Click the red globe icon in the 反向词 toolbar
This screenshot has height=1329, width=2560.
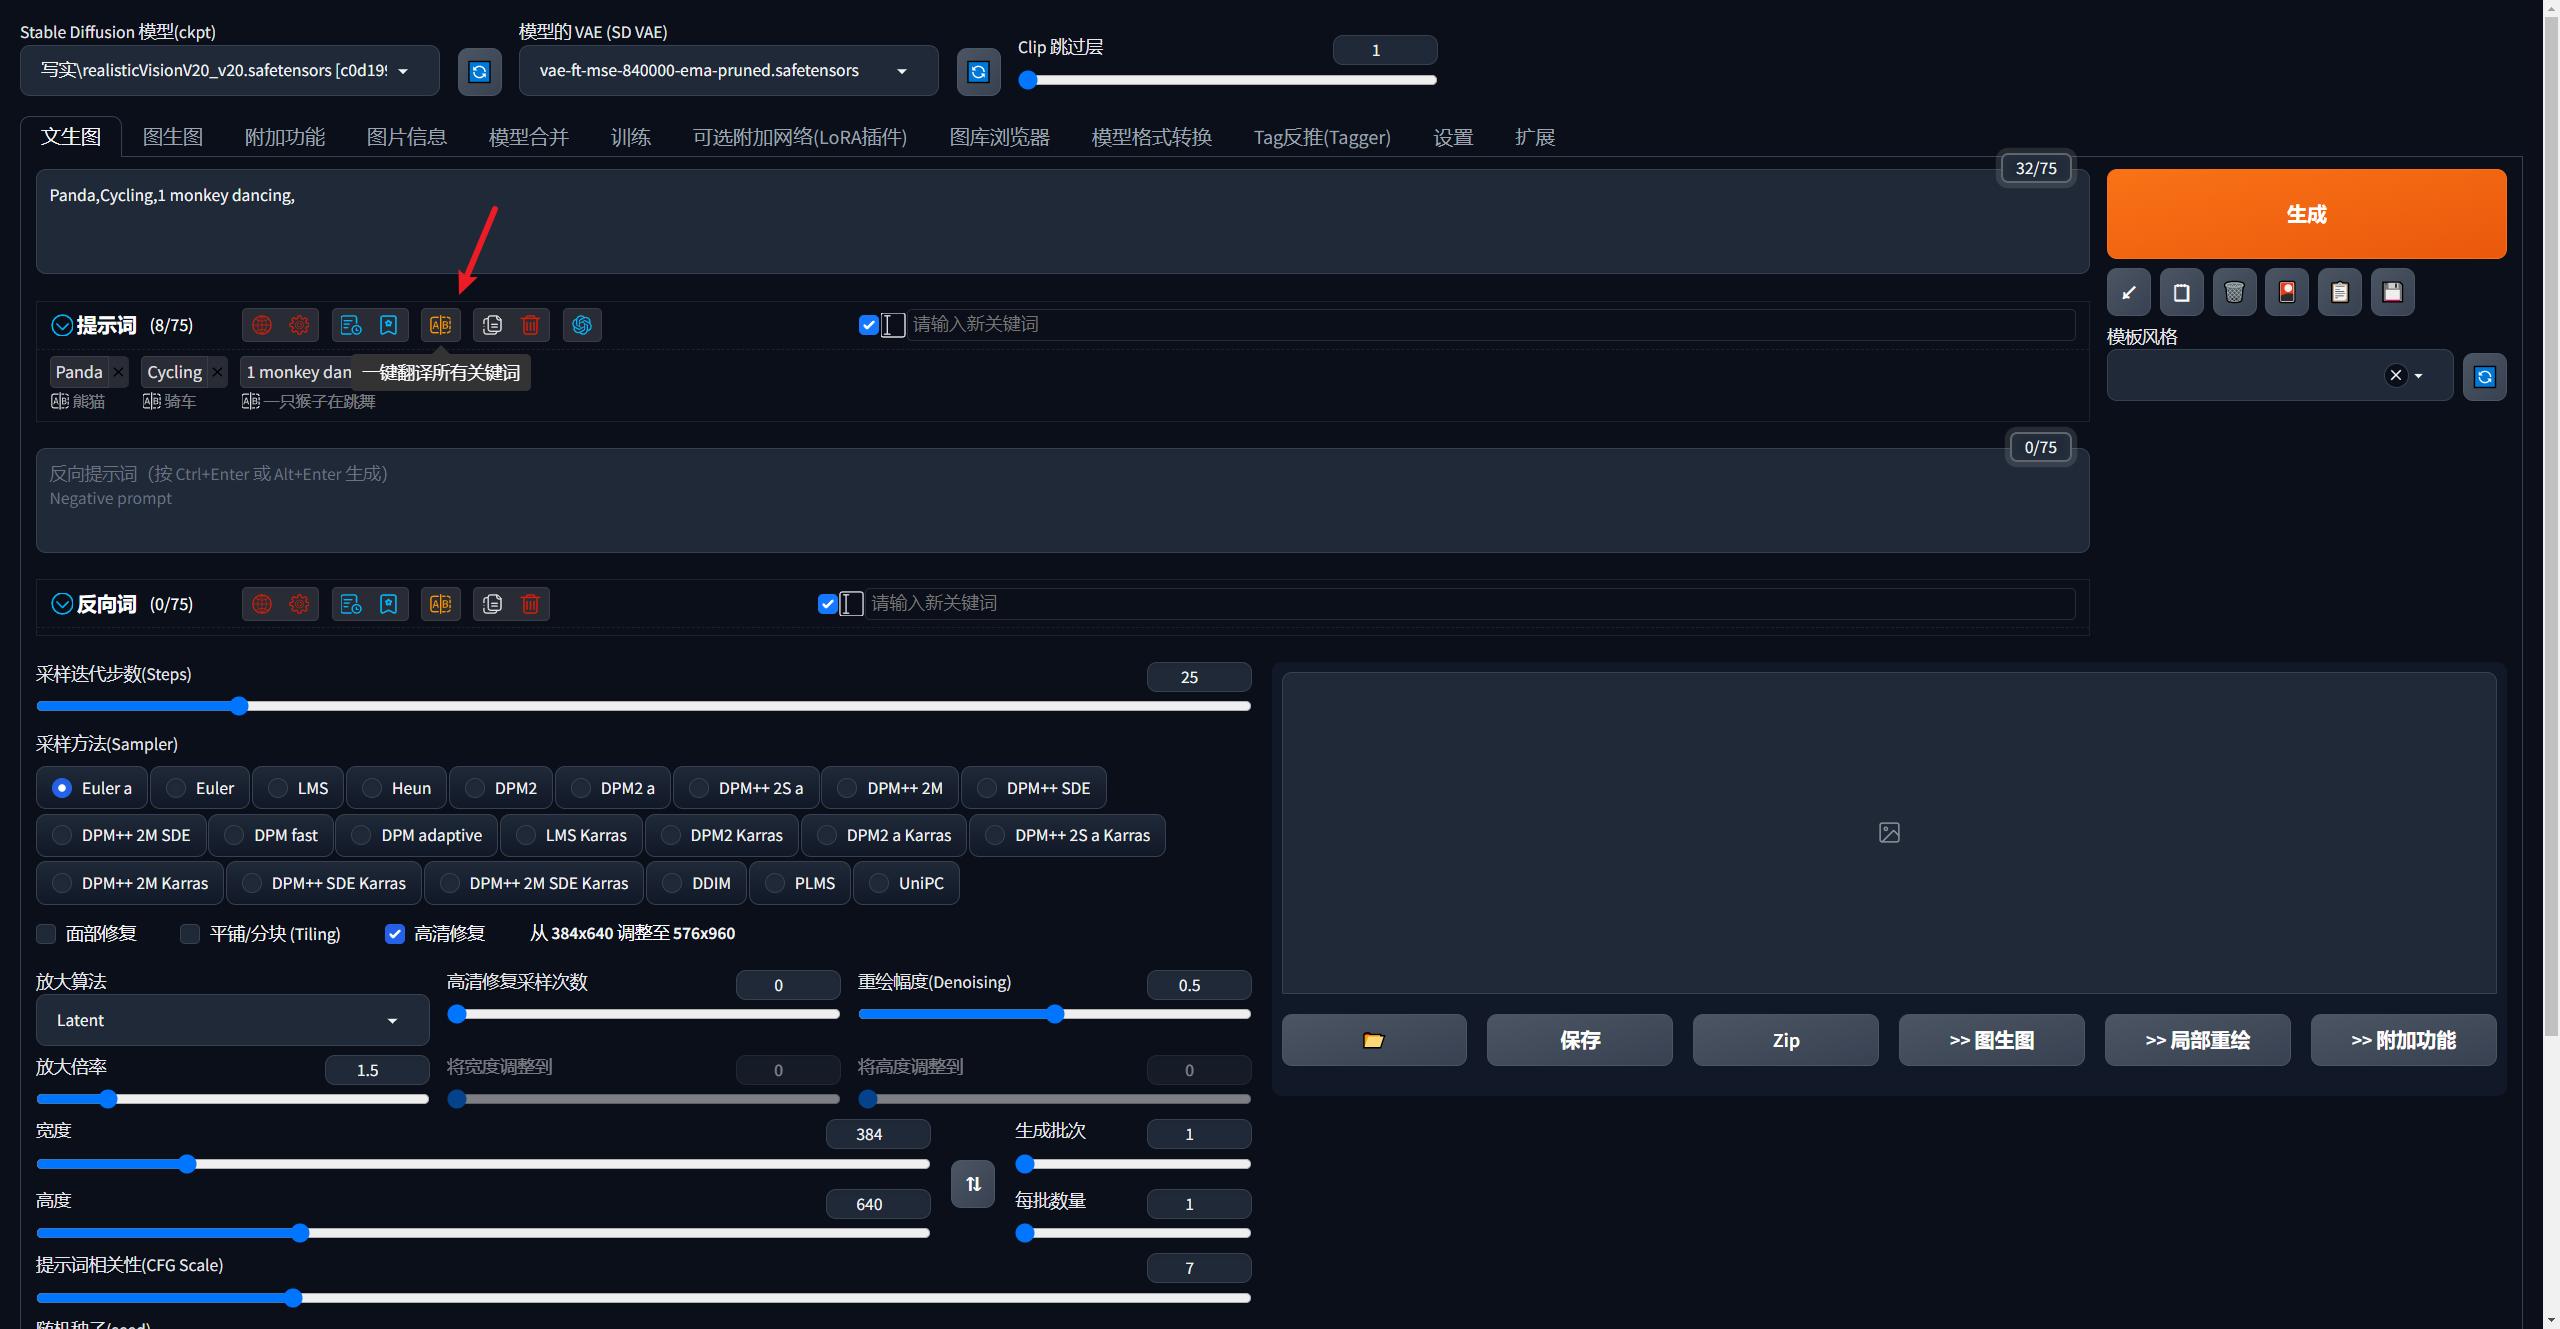click(262, 604)
